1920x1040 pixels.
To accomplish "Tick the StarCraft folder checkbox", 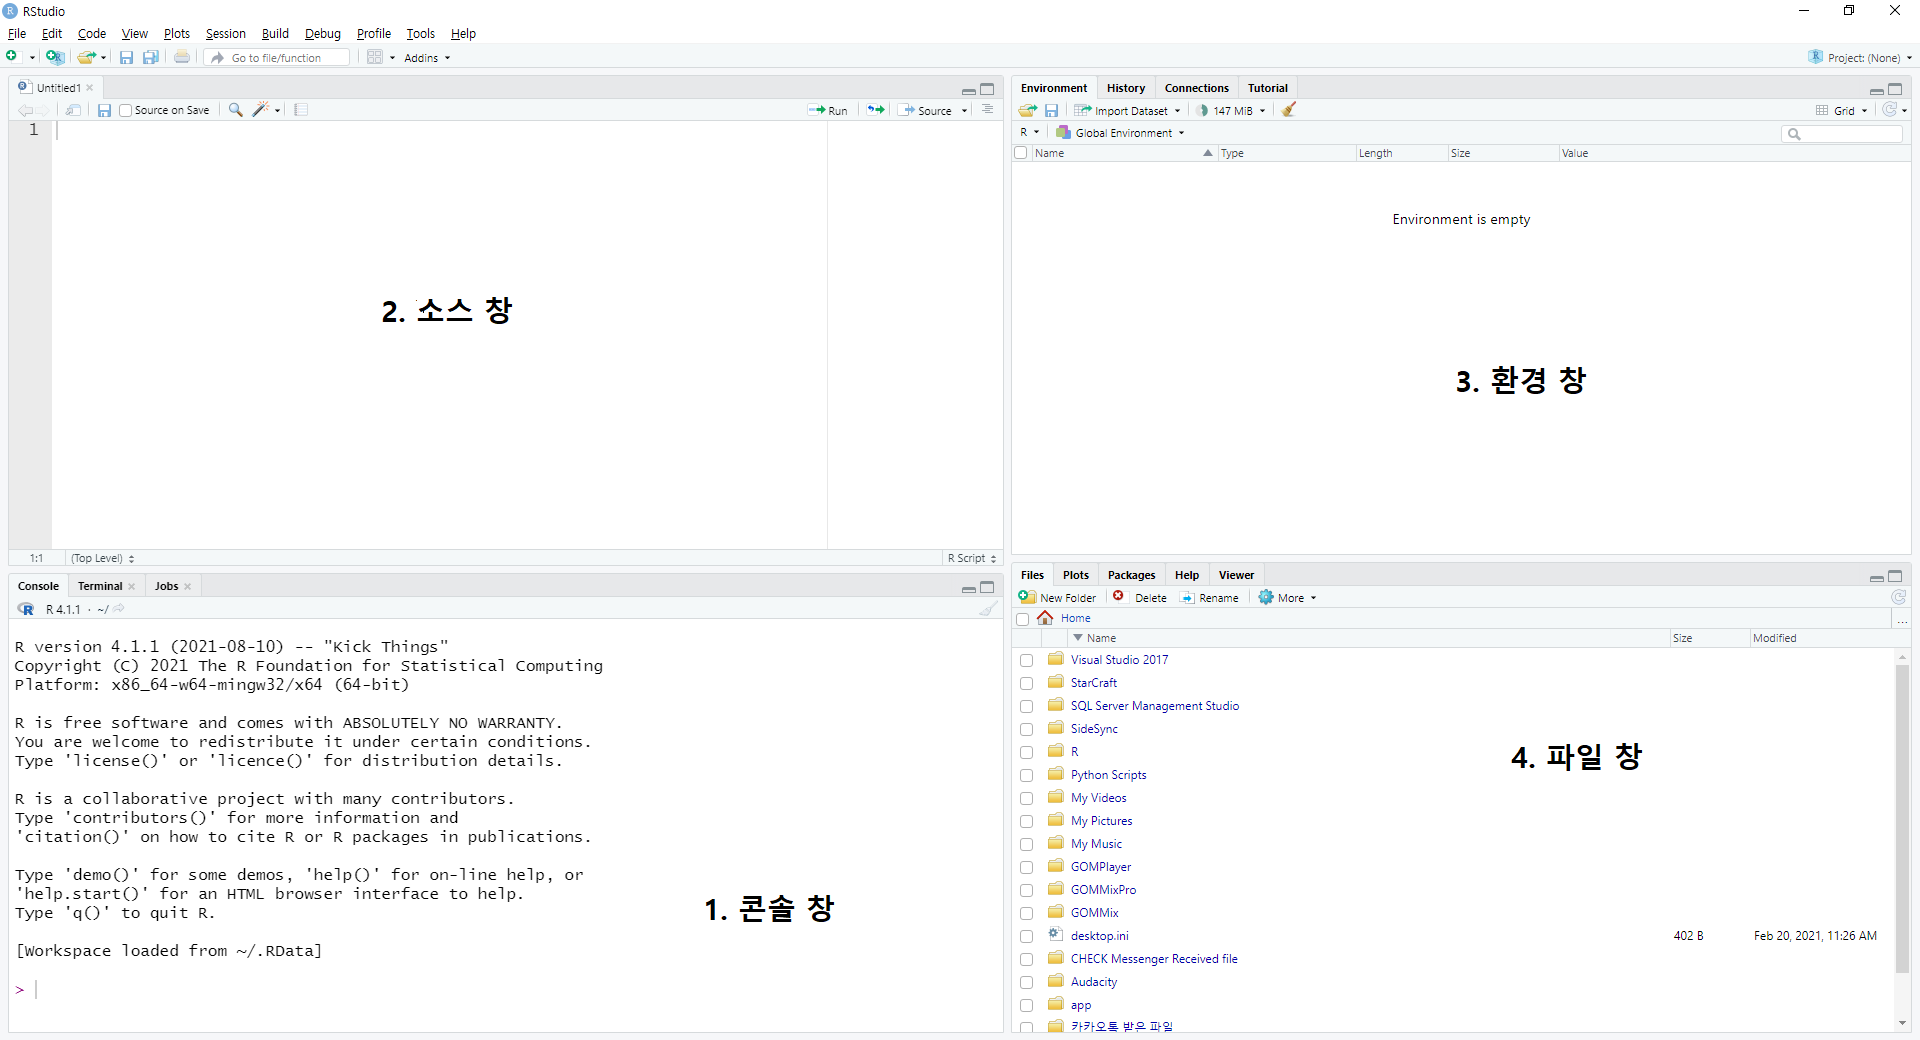I will tap(1026, 683).
